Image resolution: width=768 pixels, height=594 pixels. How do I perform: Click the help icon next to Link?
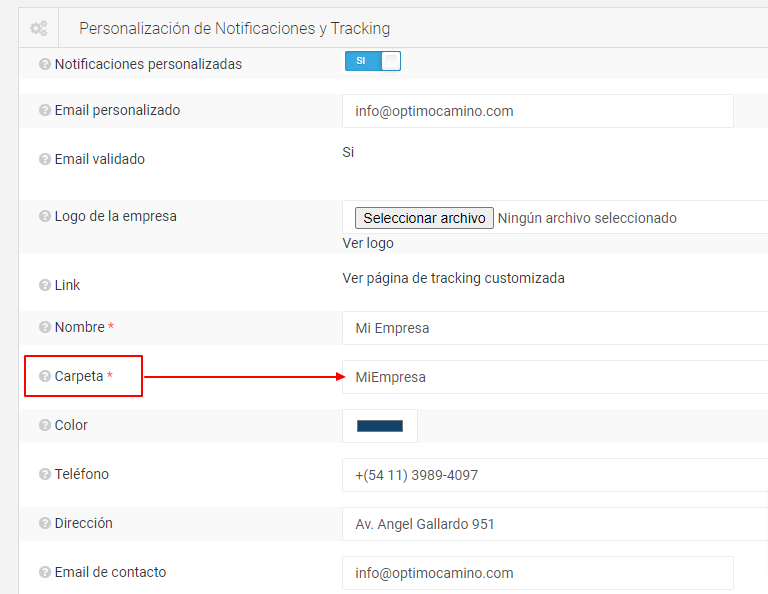click(x=45, y=285)
